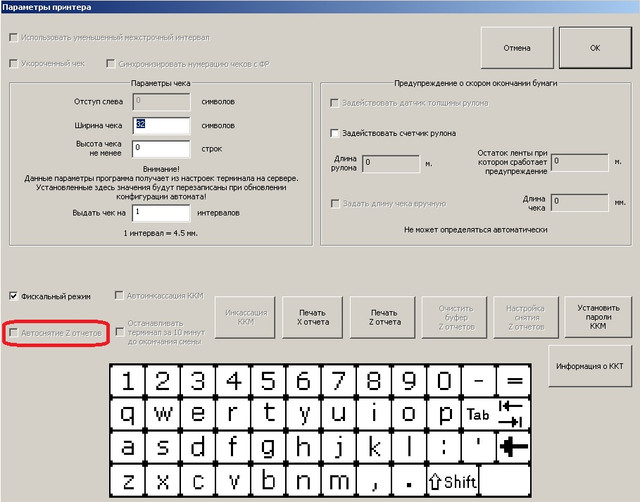Image resolution: width=640 pixels, height=502 pixels.
Task: Tap the k key on keyboard
Action: tap(373, 447)
